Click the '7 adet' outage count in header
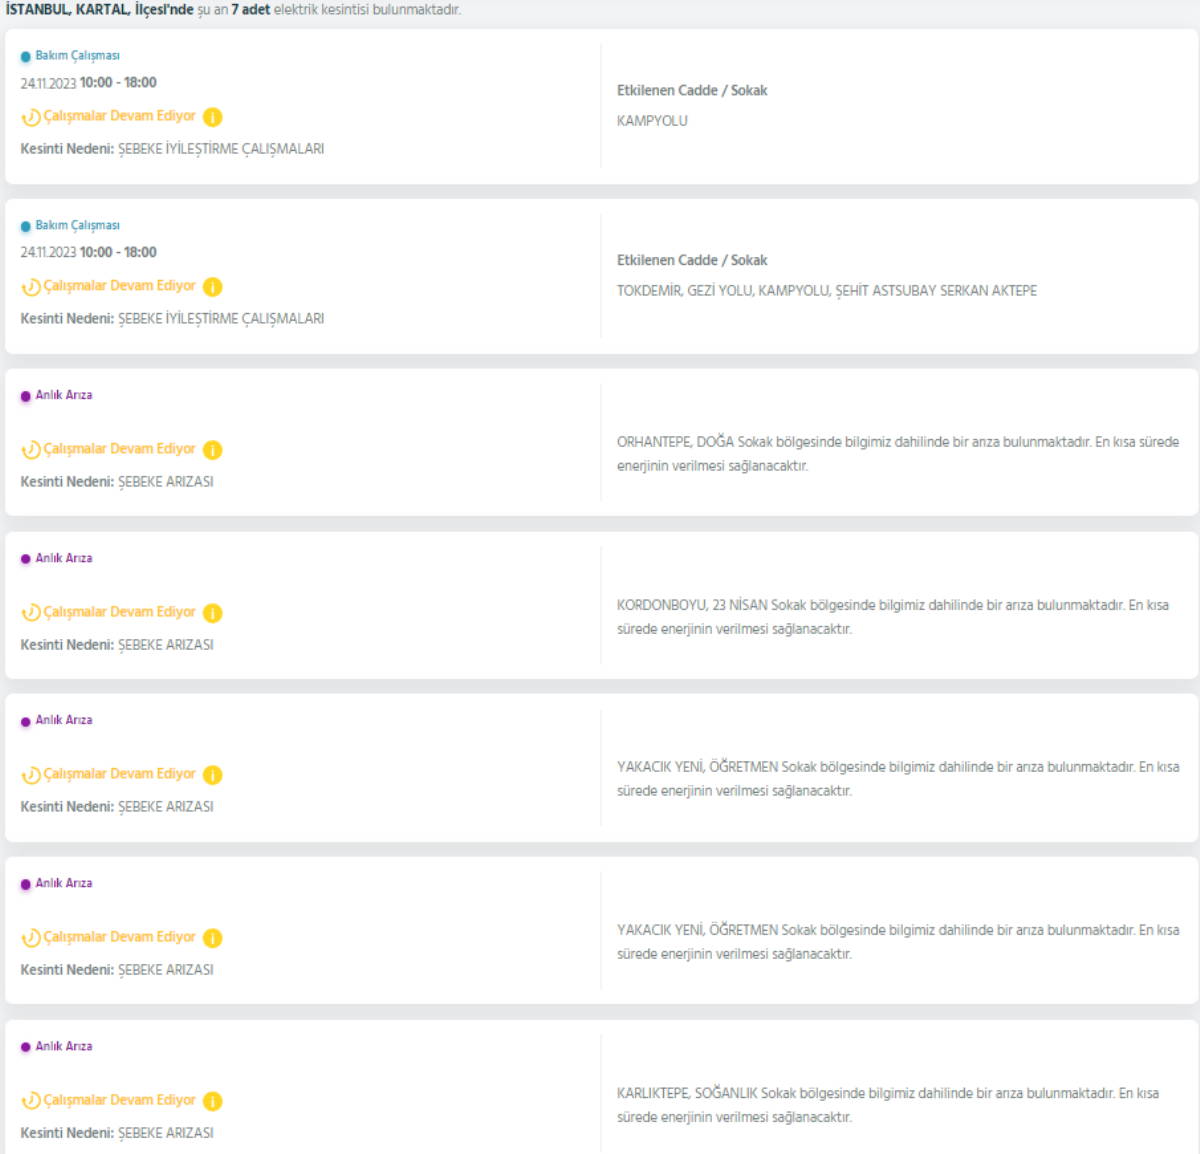Image resolution: width=1200 pixels, height=1154 pixels. pos(250,9)
